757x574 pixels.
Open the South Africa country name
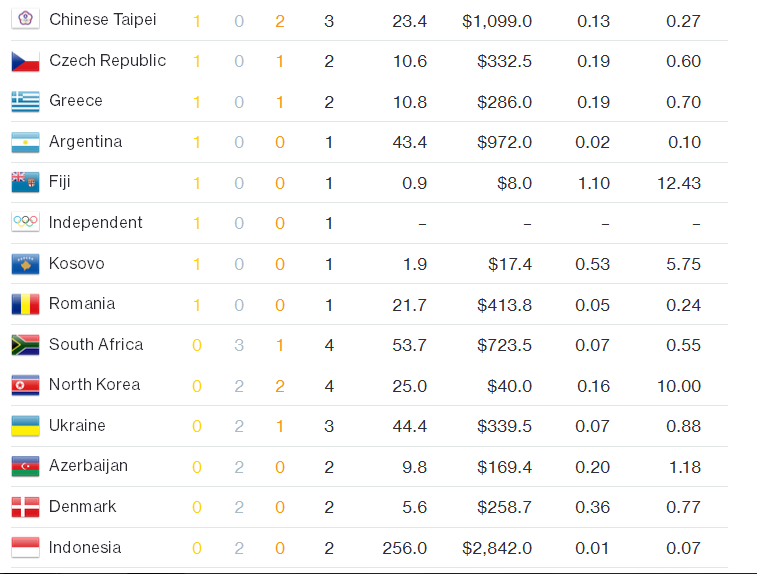pos(96,344)
